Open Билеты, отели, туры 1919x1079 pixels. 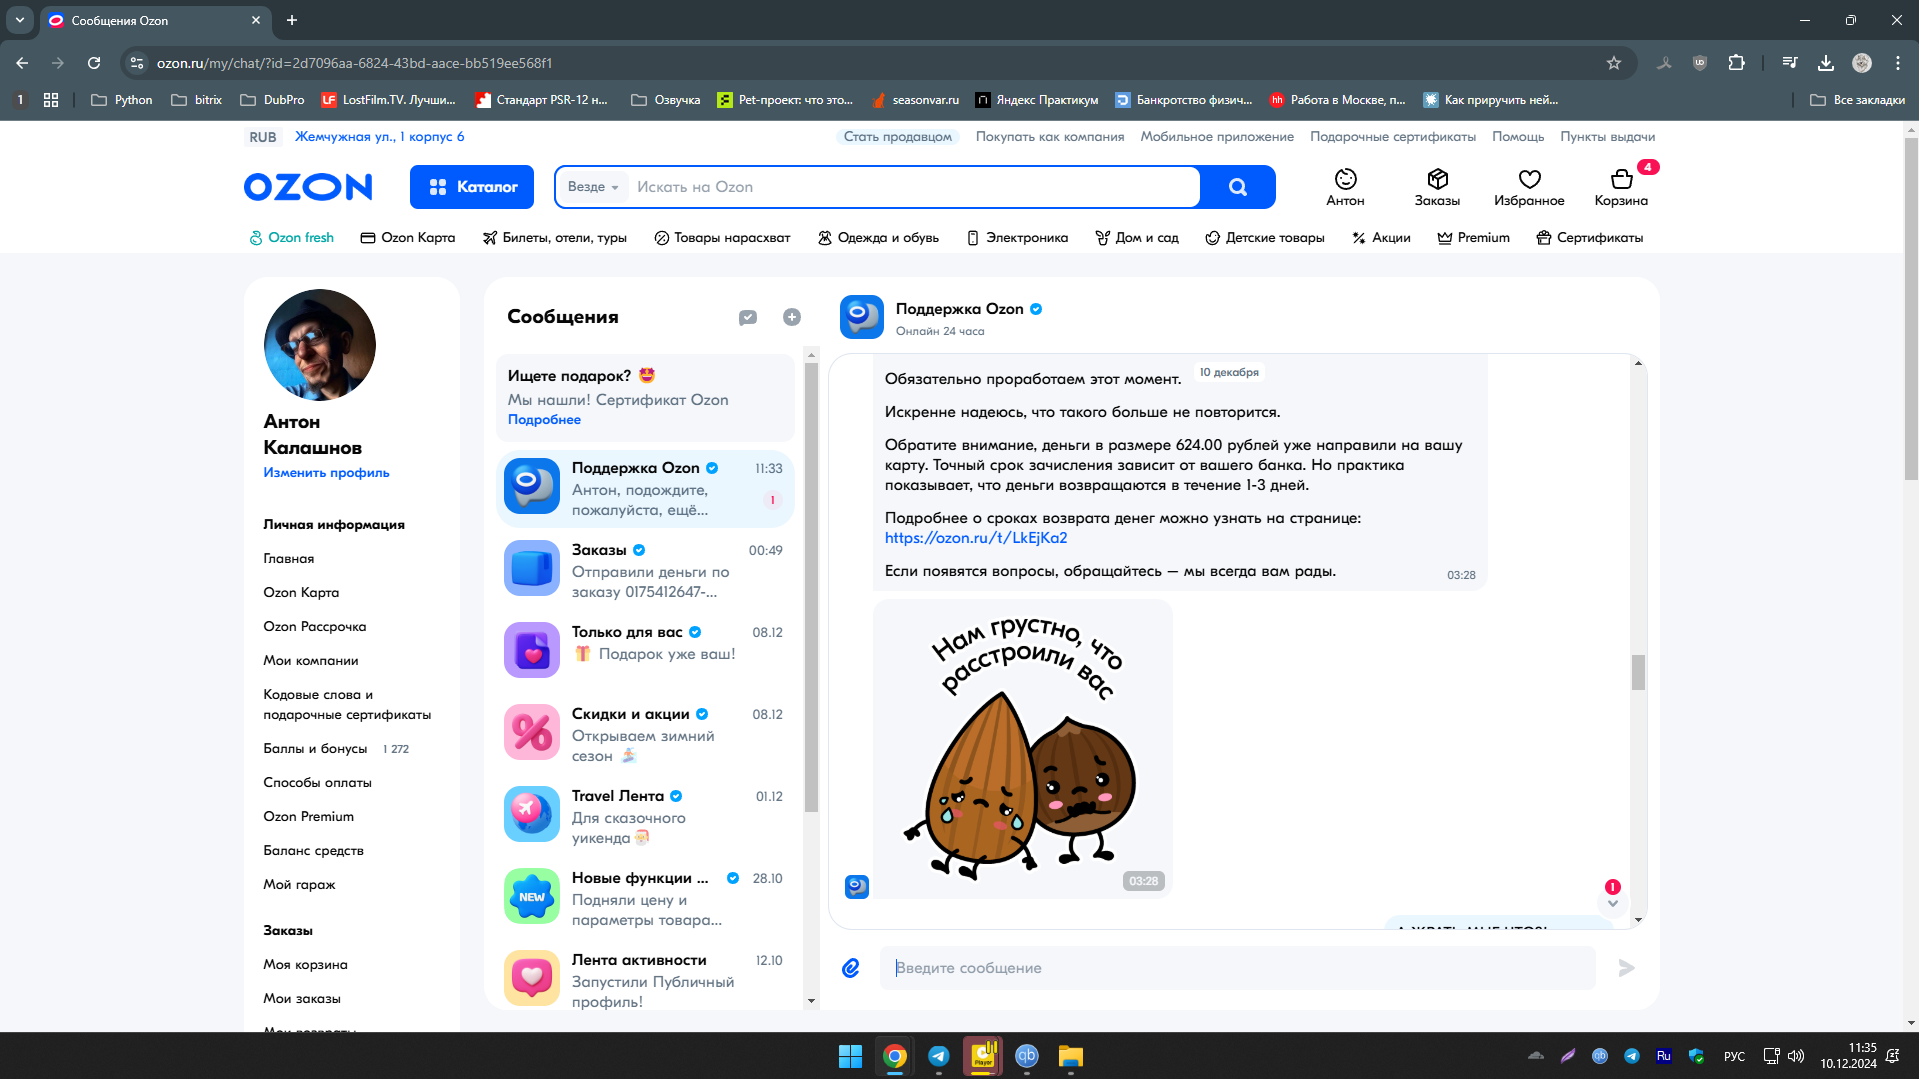pos(554,238)
